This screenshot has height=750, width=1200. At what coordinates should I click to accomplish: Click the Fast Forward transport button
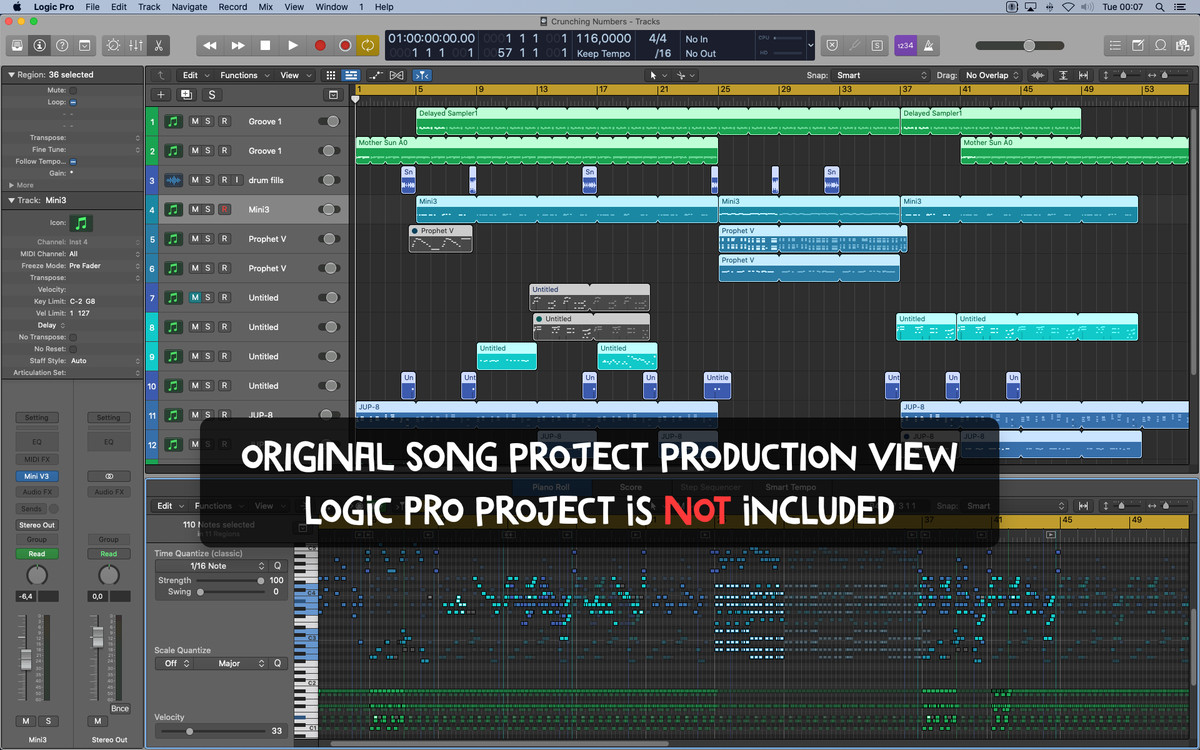tap(238, 45)
